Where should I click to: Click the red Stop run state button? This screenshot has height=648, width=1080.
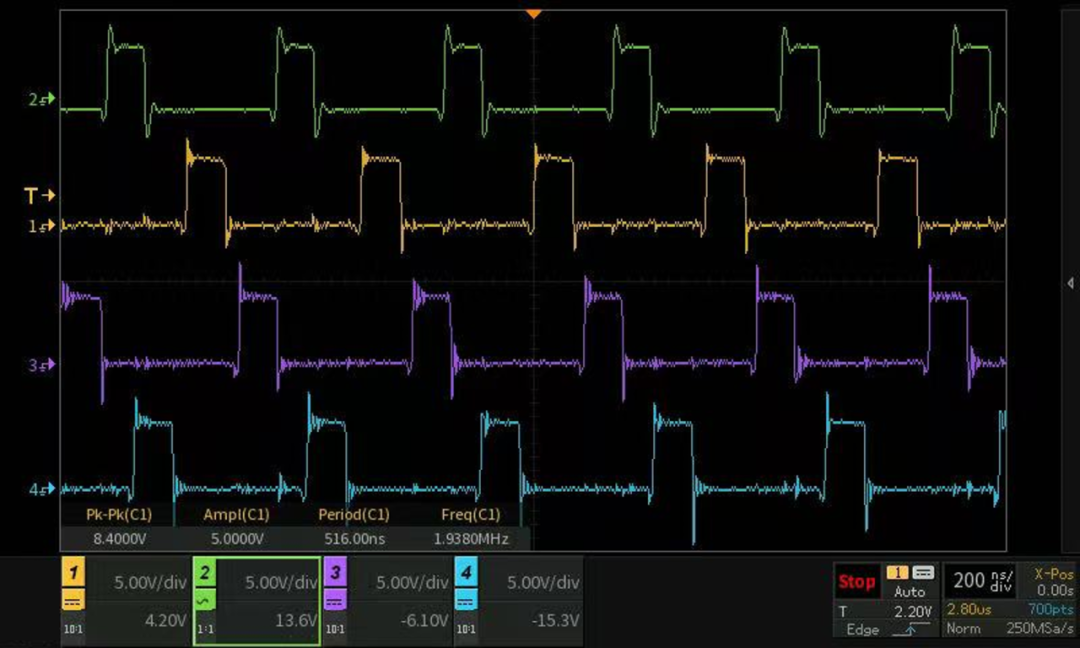pos(856,582)
